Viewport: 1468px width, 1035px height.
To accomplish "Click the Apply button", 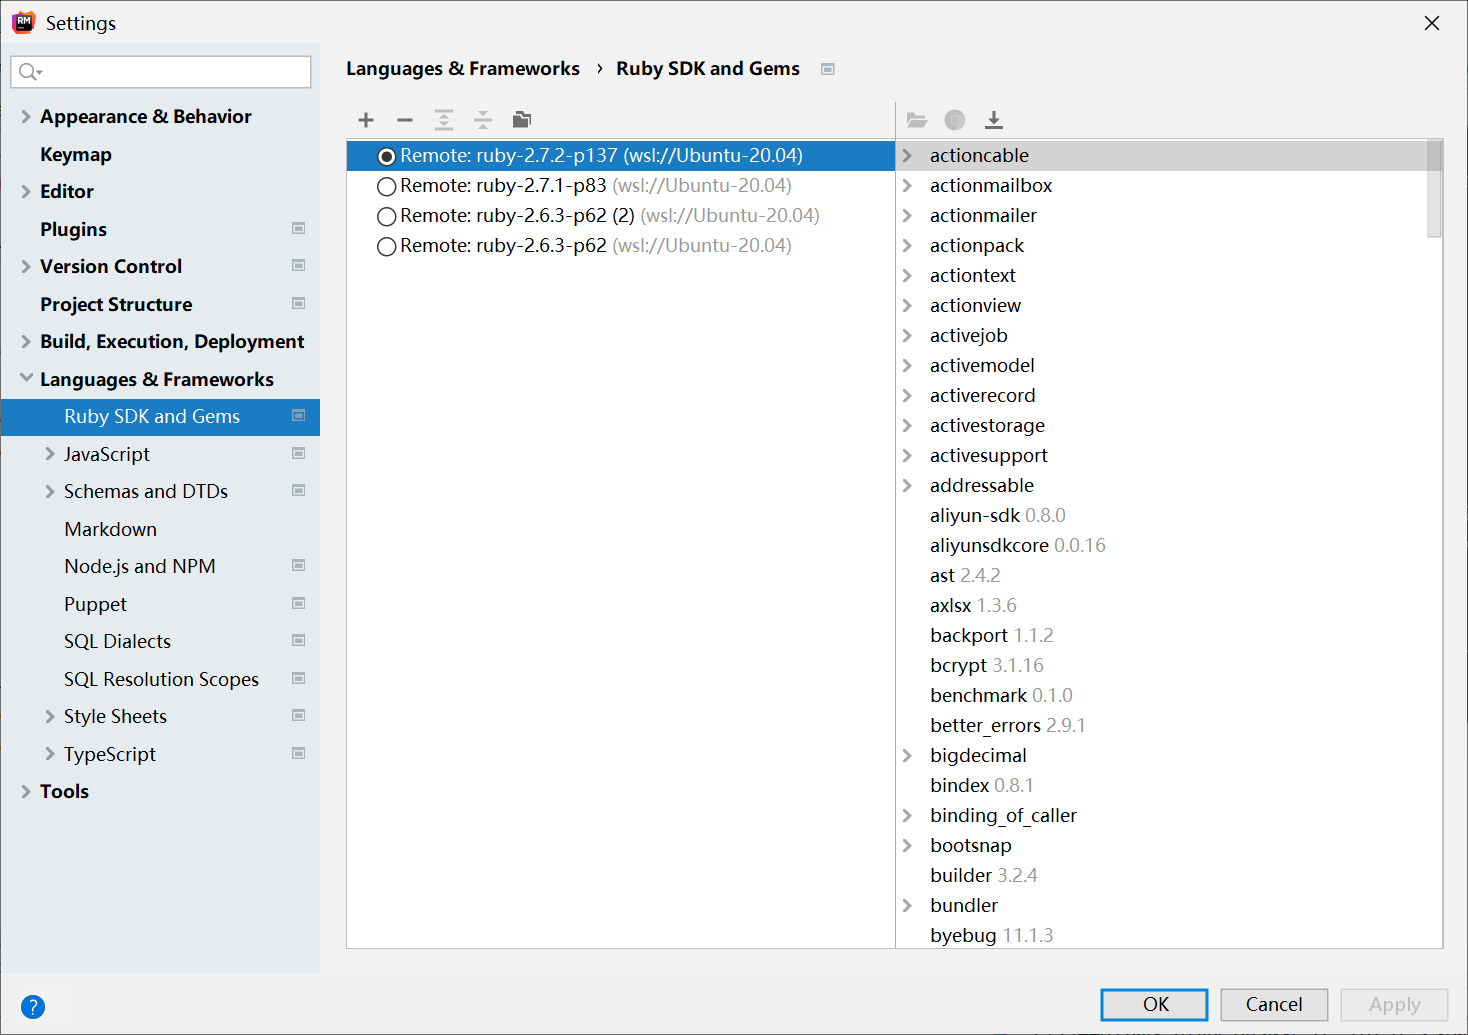I will click(1394, 1004).
